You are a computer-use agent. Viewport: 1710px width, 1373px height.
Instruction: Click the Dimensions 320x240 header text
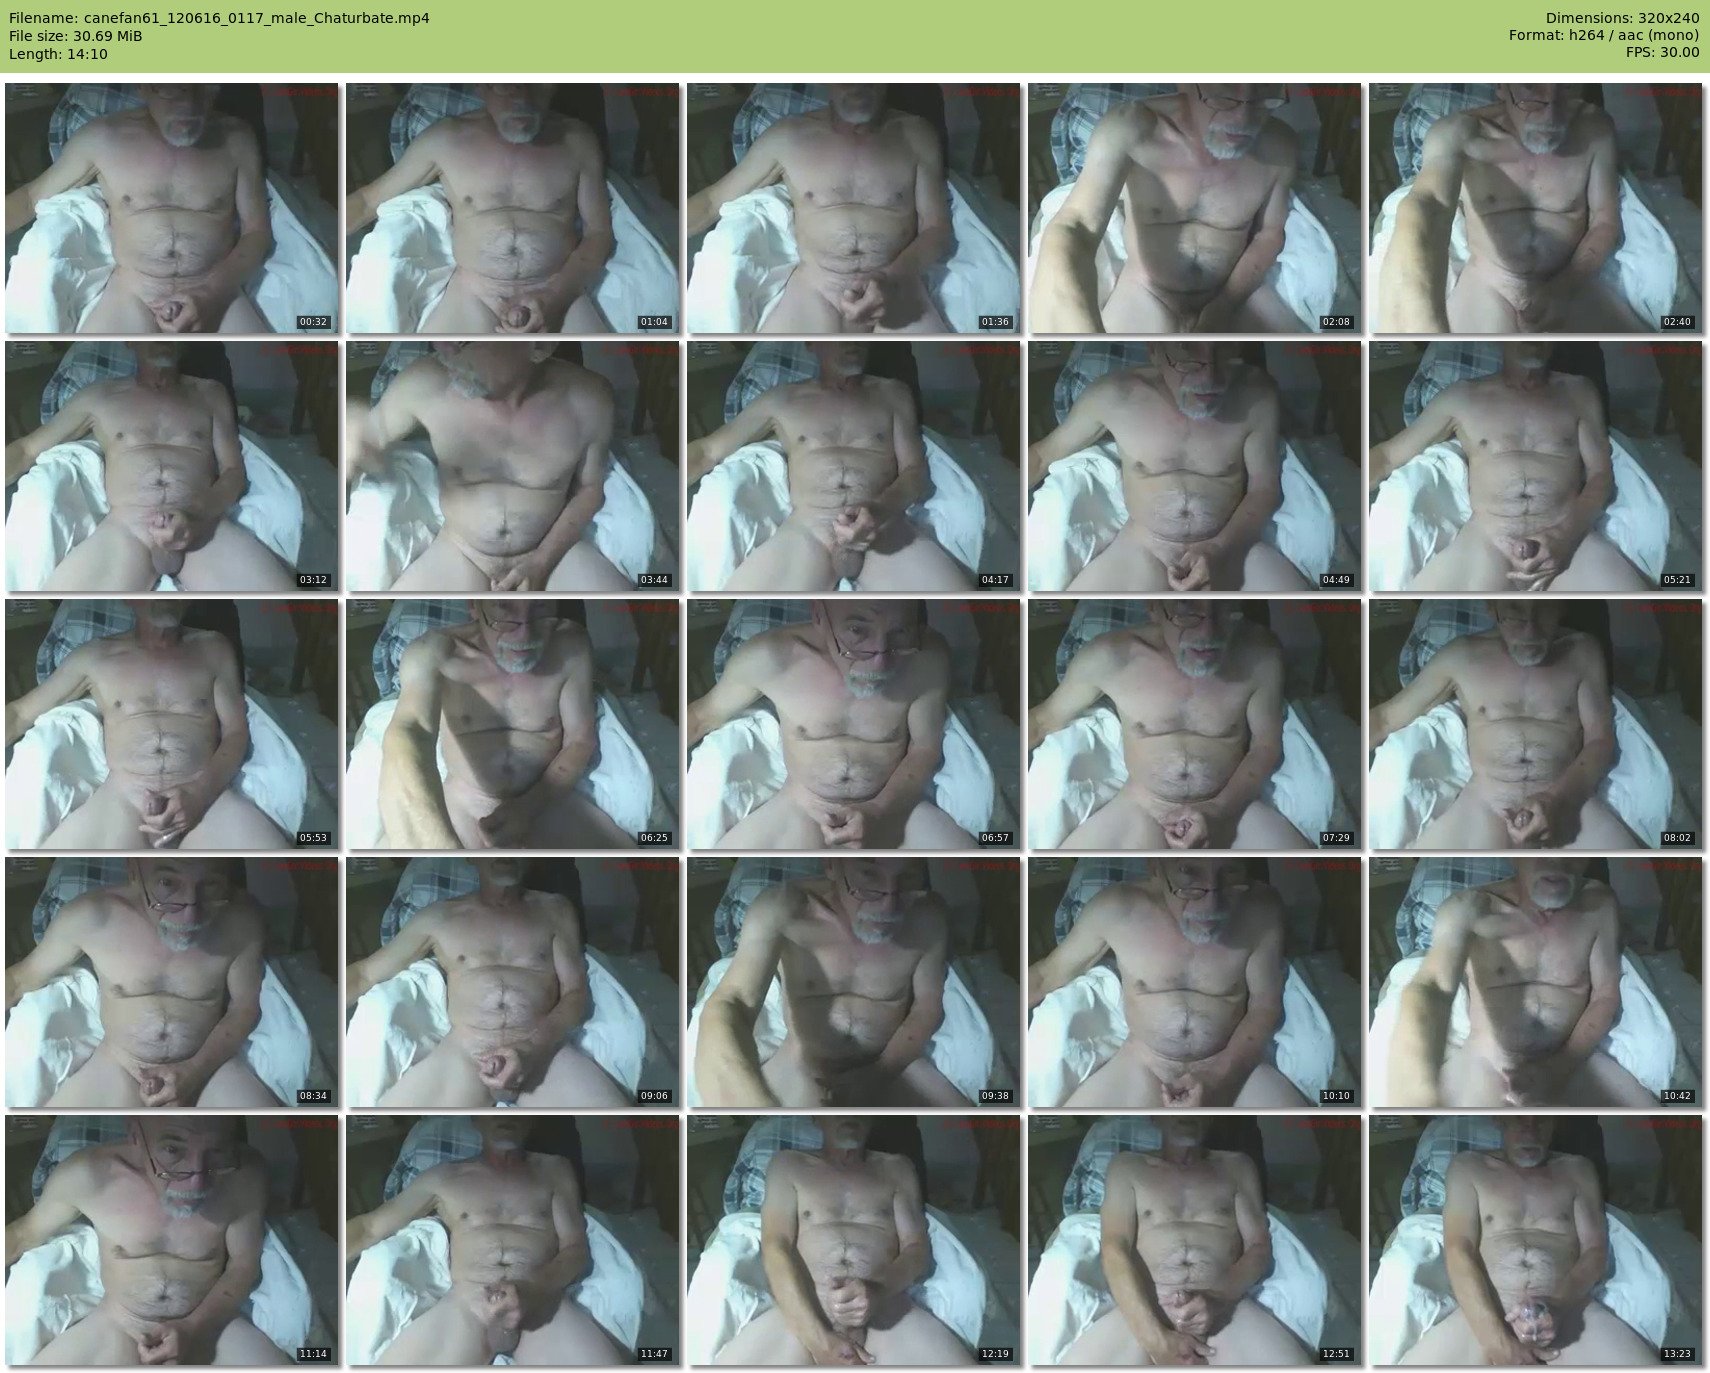click(1622, 18)
